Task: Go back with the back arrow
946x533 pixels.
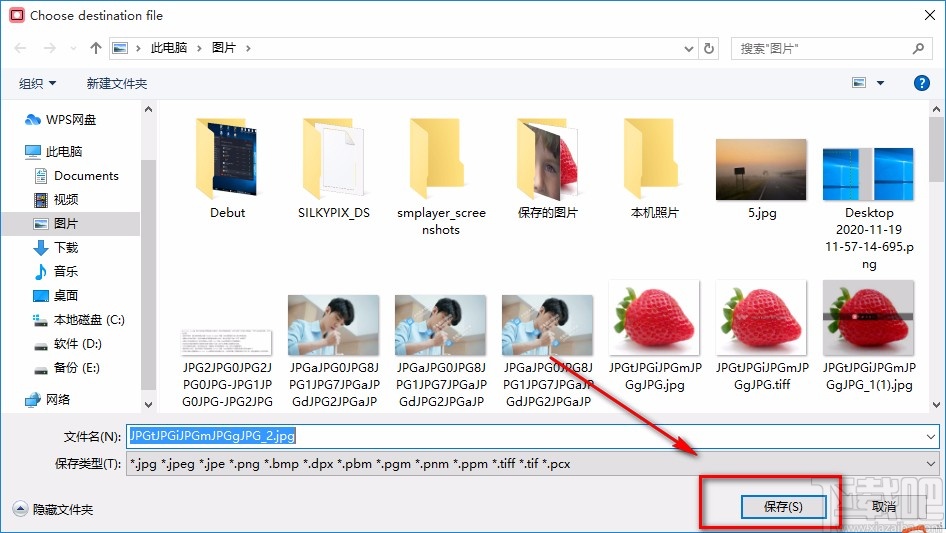Action: pyautogui.click(x=21, y=48)
